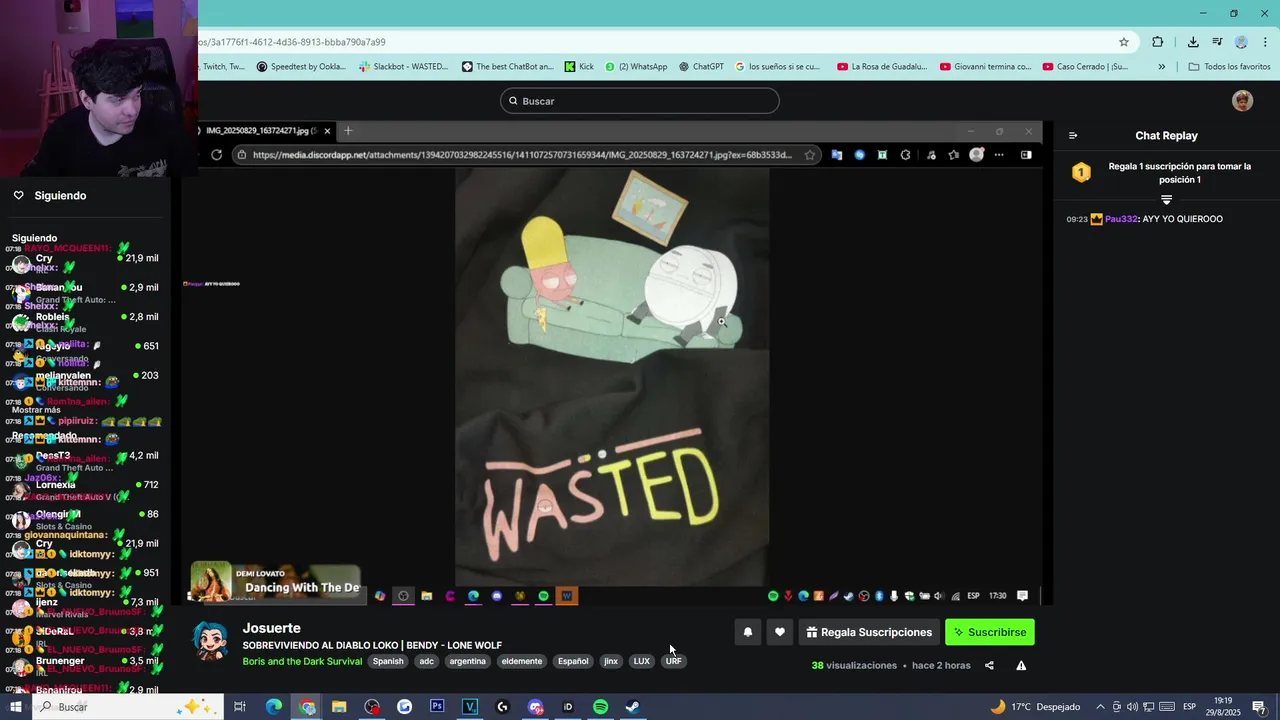1280x720 pixels.
Task: Open Slackbot WASTED bookmark
Action: 404,67
